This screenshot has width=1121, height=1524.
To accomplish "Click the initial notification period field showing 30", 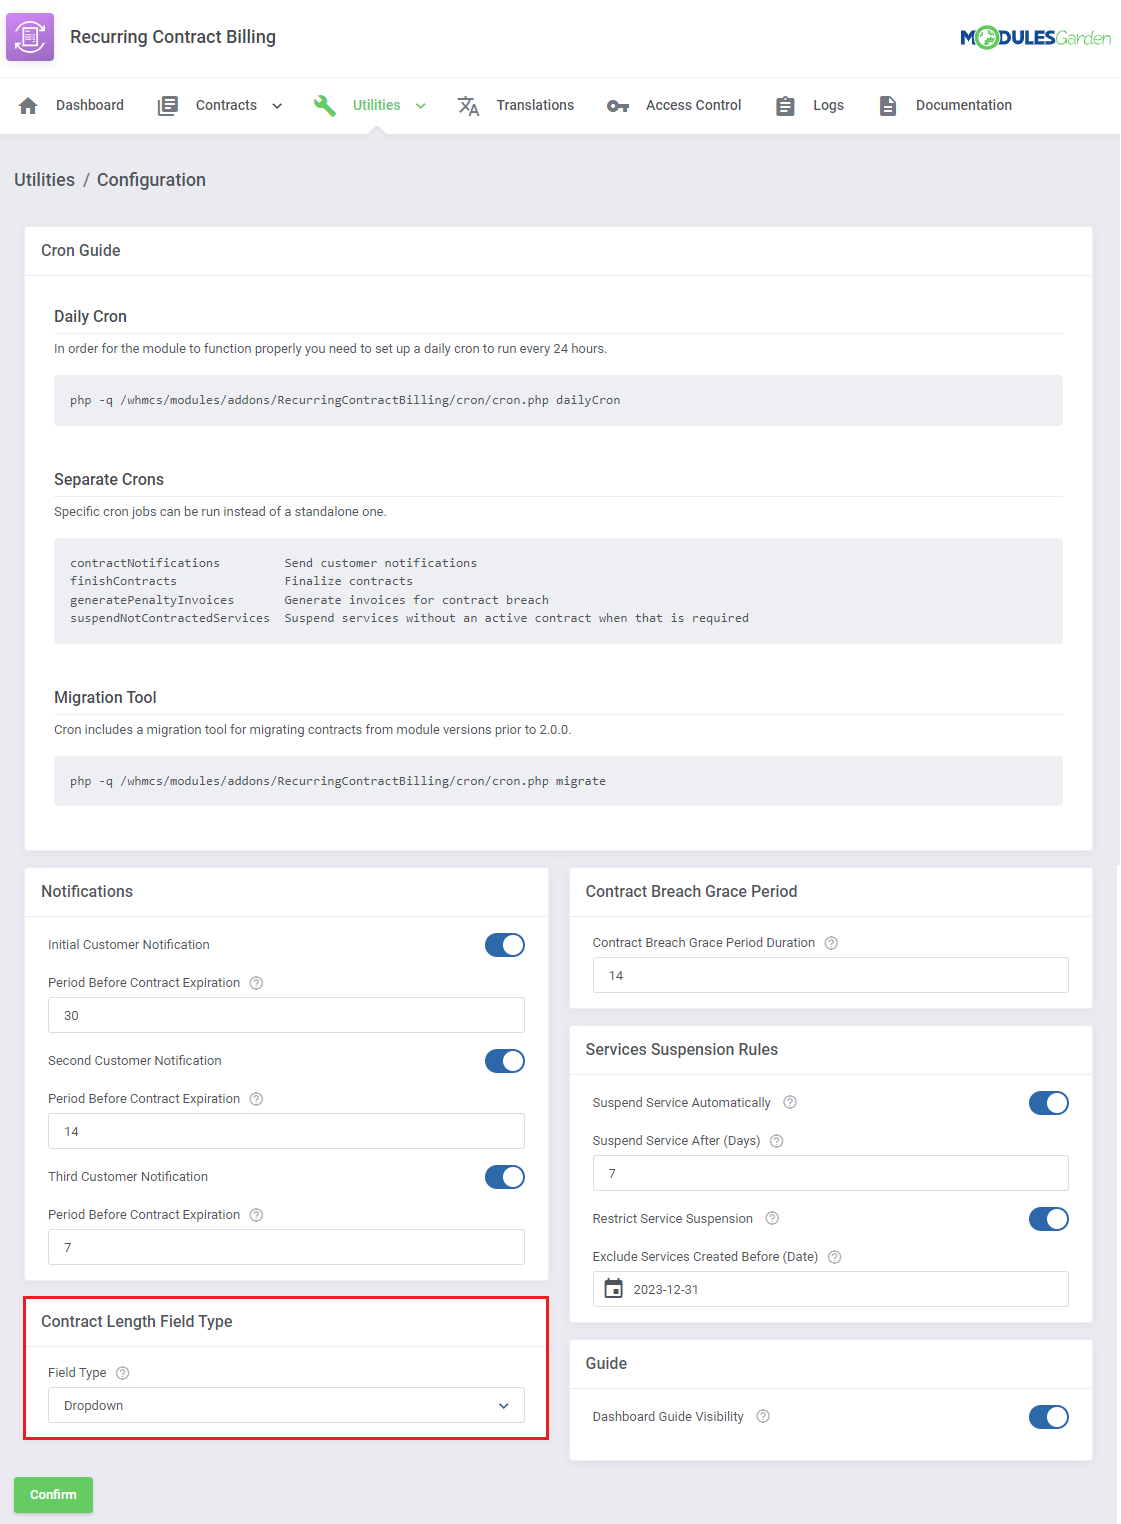I will [x=286, y=1015].
